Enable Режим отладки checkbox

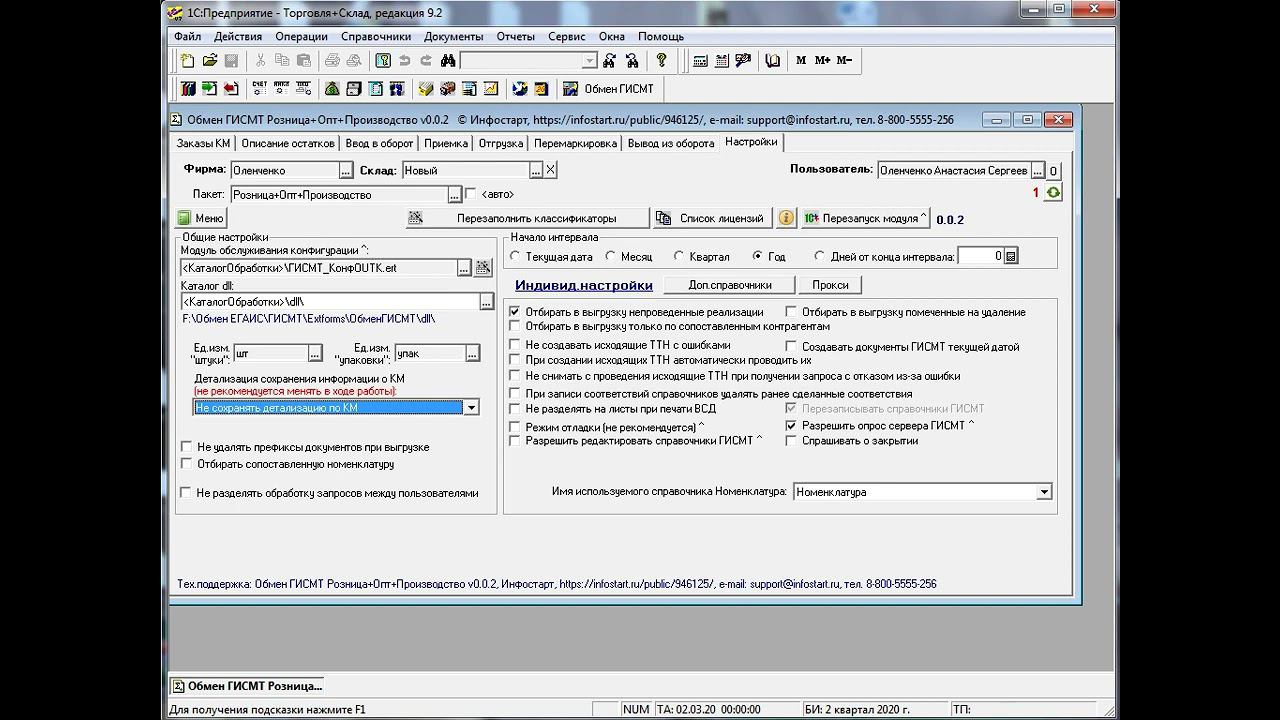pyautogui.click(x=515, y=426)
